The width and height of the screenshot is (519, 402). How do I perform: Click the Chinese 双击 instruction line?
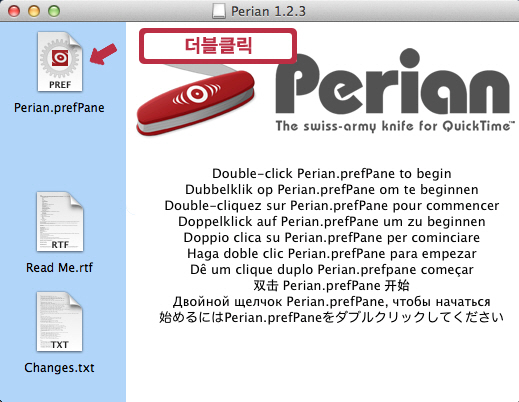332,286
